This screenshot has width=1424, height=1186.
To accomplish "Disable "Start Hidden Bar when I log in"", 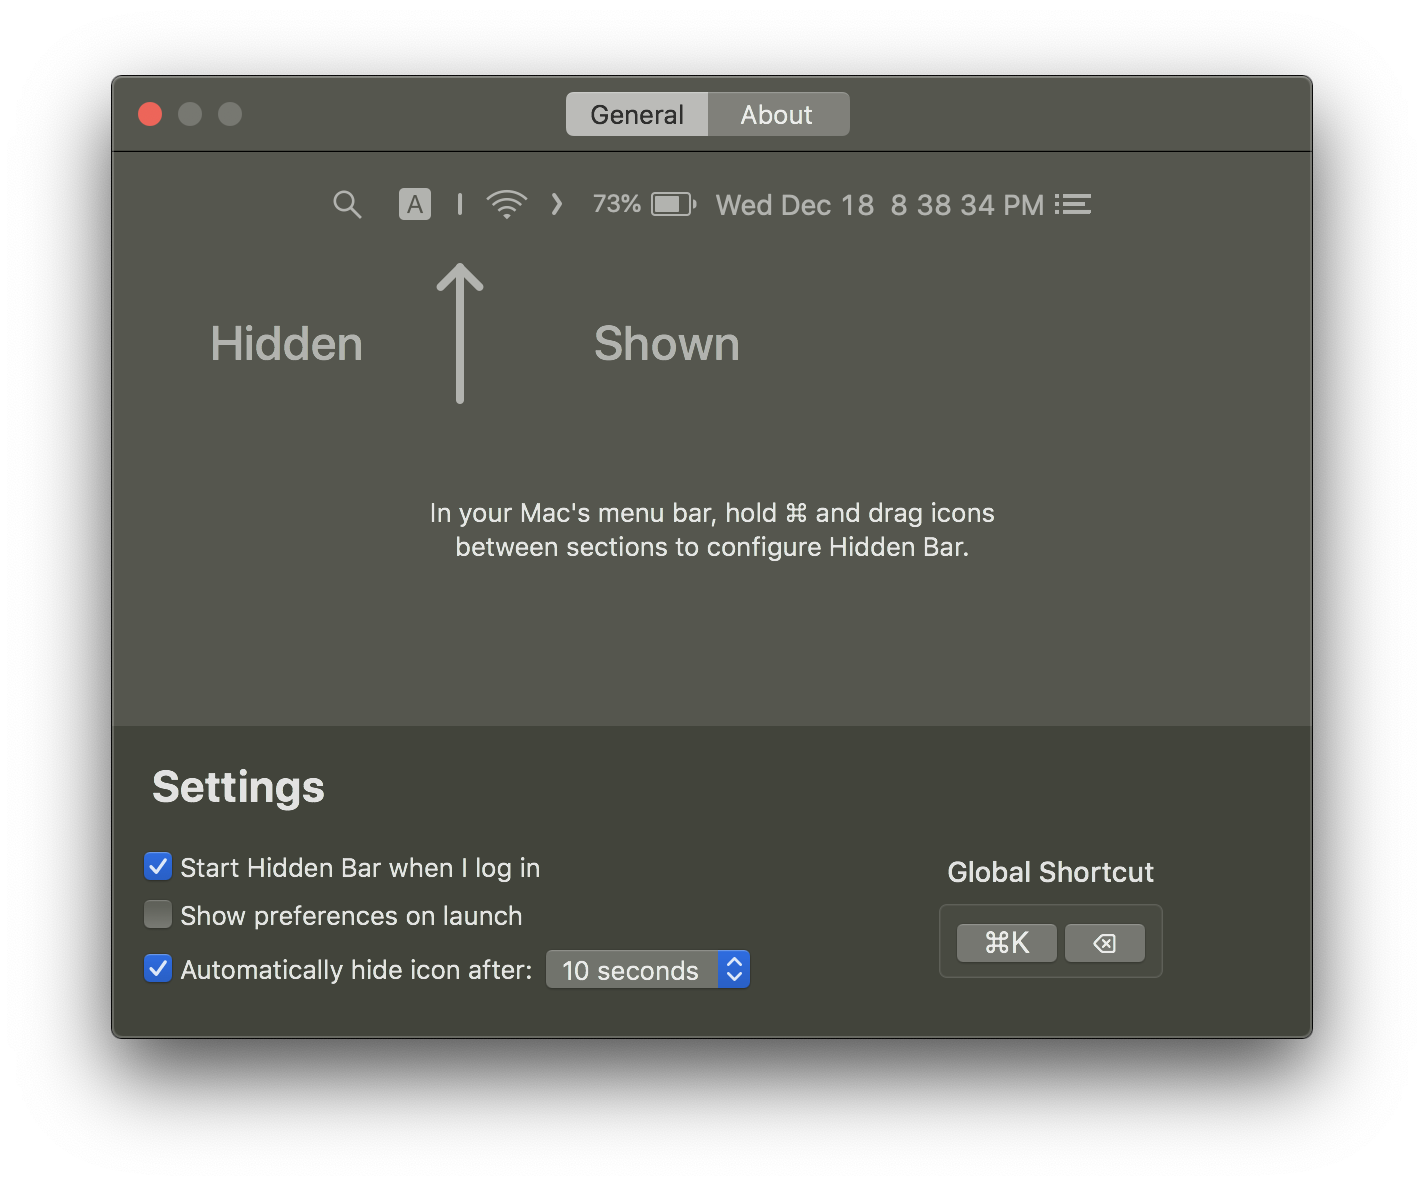I will tap(157, 866).
